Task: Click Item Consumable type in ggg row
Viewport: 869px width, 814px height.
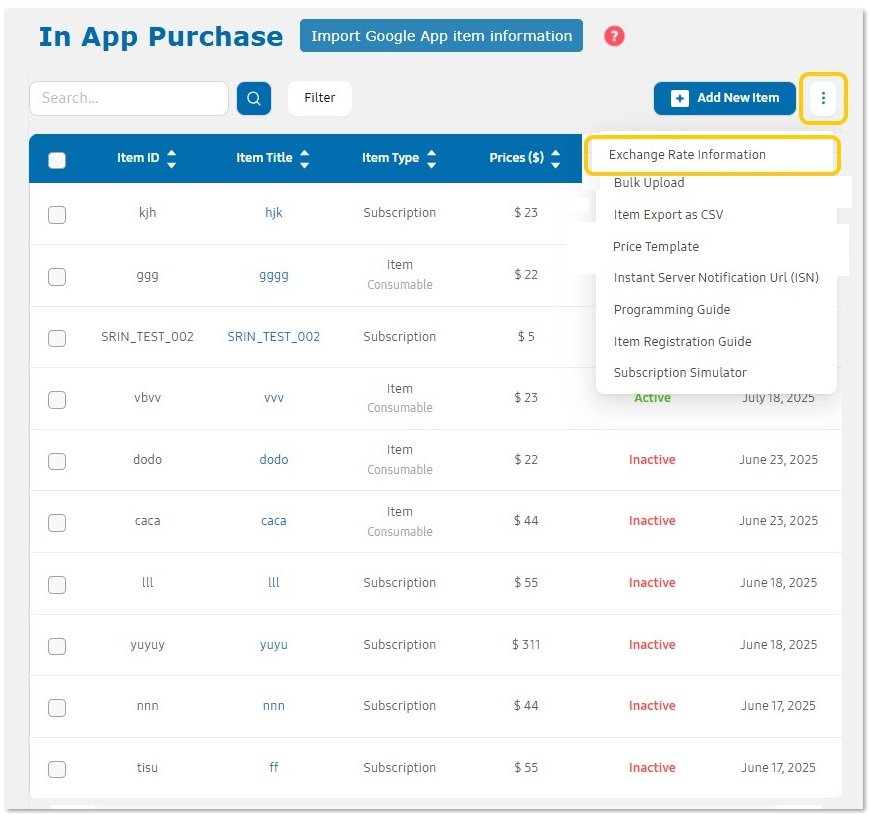Action: point(400,274)
